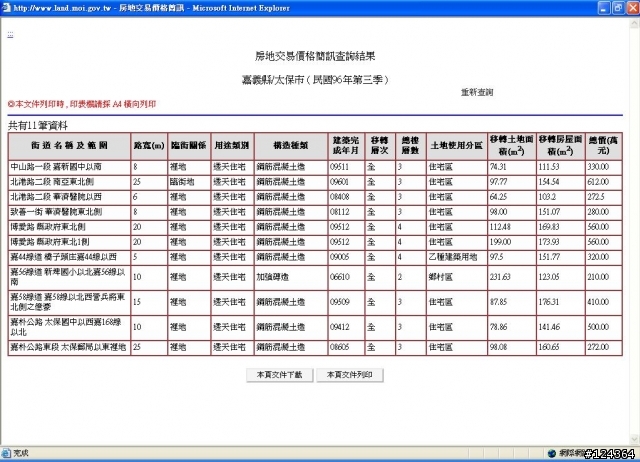
Task: Click the land area value 231.63
Action: pos(500,277)
